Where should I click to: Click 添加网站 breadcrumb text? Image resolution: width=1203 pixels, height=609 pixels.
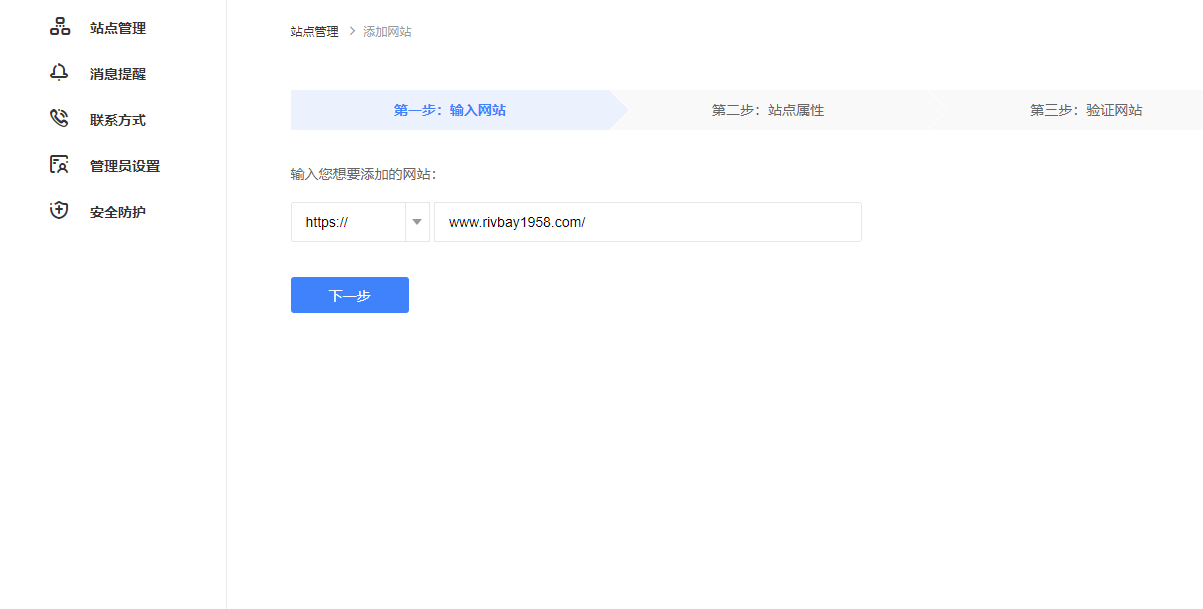coord(387,32)
